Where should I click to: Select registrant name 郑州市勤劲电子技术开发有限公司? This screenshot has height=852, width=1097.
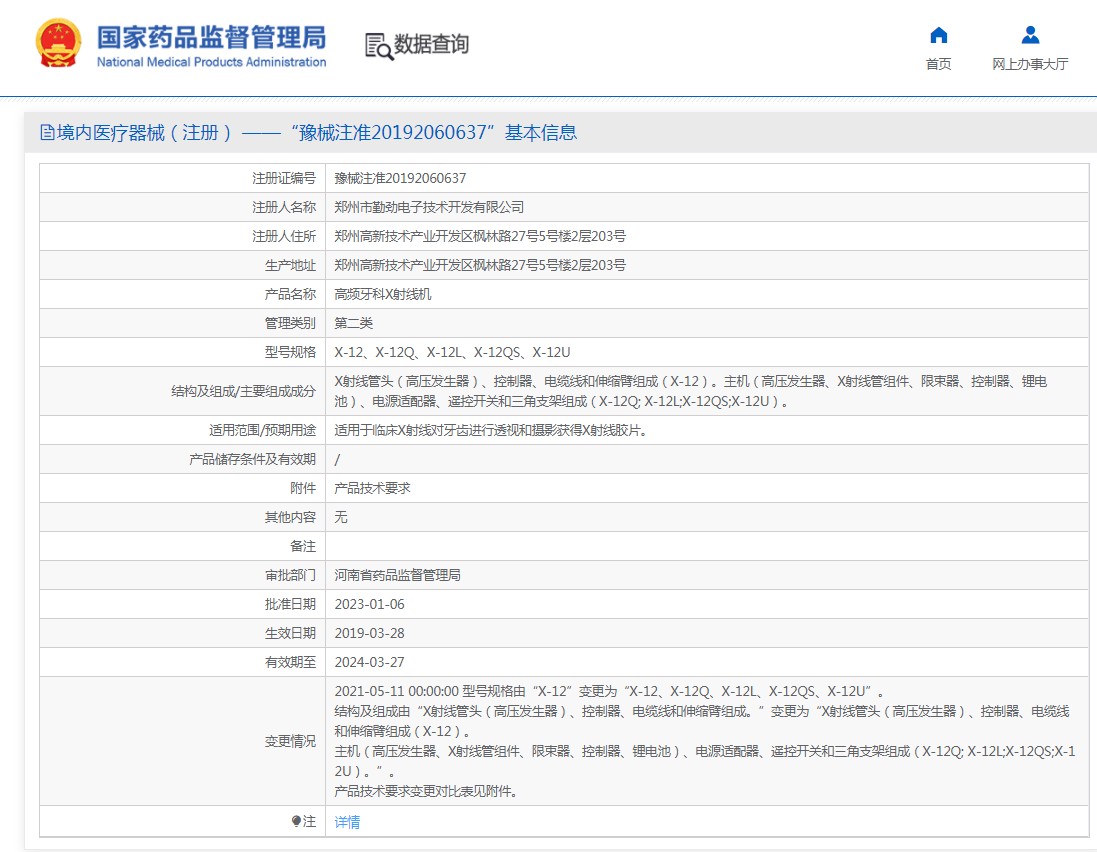pos(429,207)
